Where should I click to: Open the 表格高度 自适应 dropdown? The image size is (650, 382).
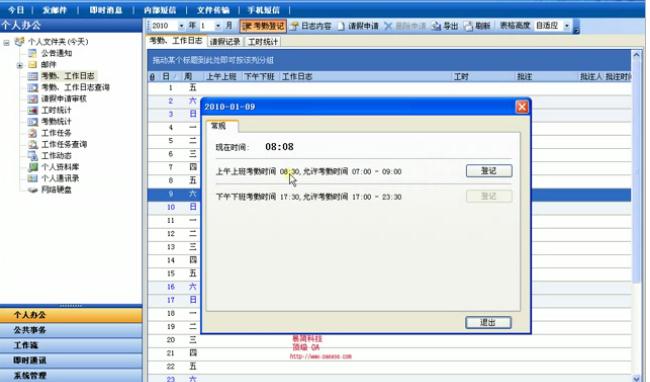point(566,26)
